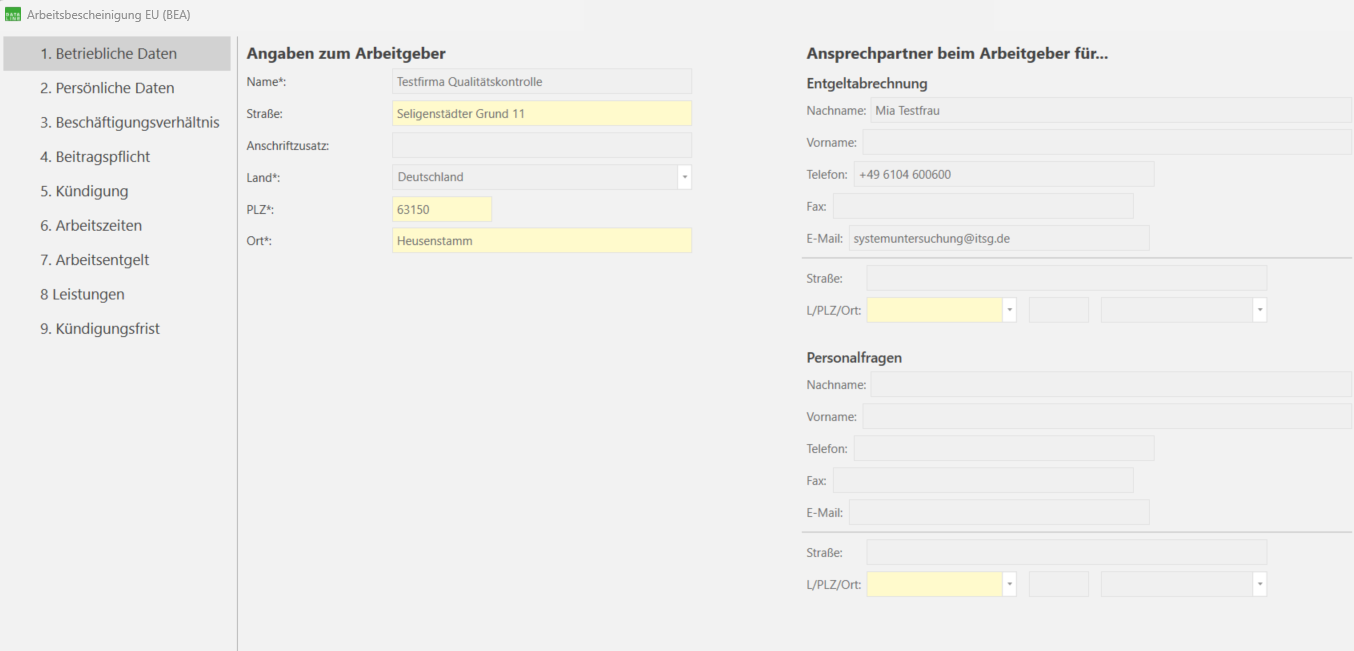
Task: Open the country dropdown under Entgeltabrechnung
Action: 1007,309
